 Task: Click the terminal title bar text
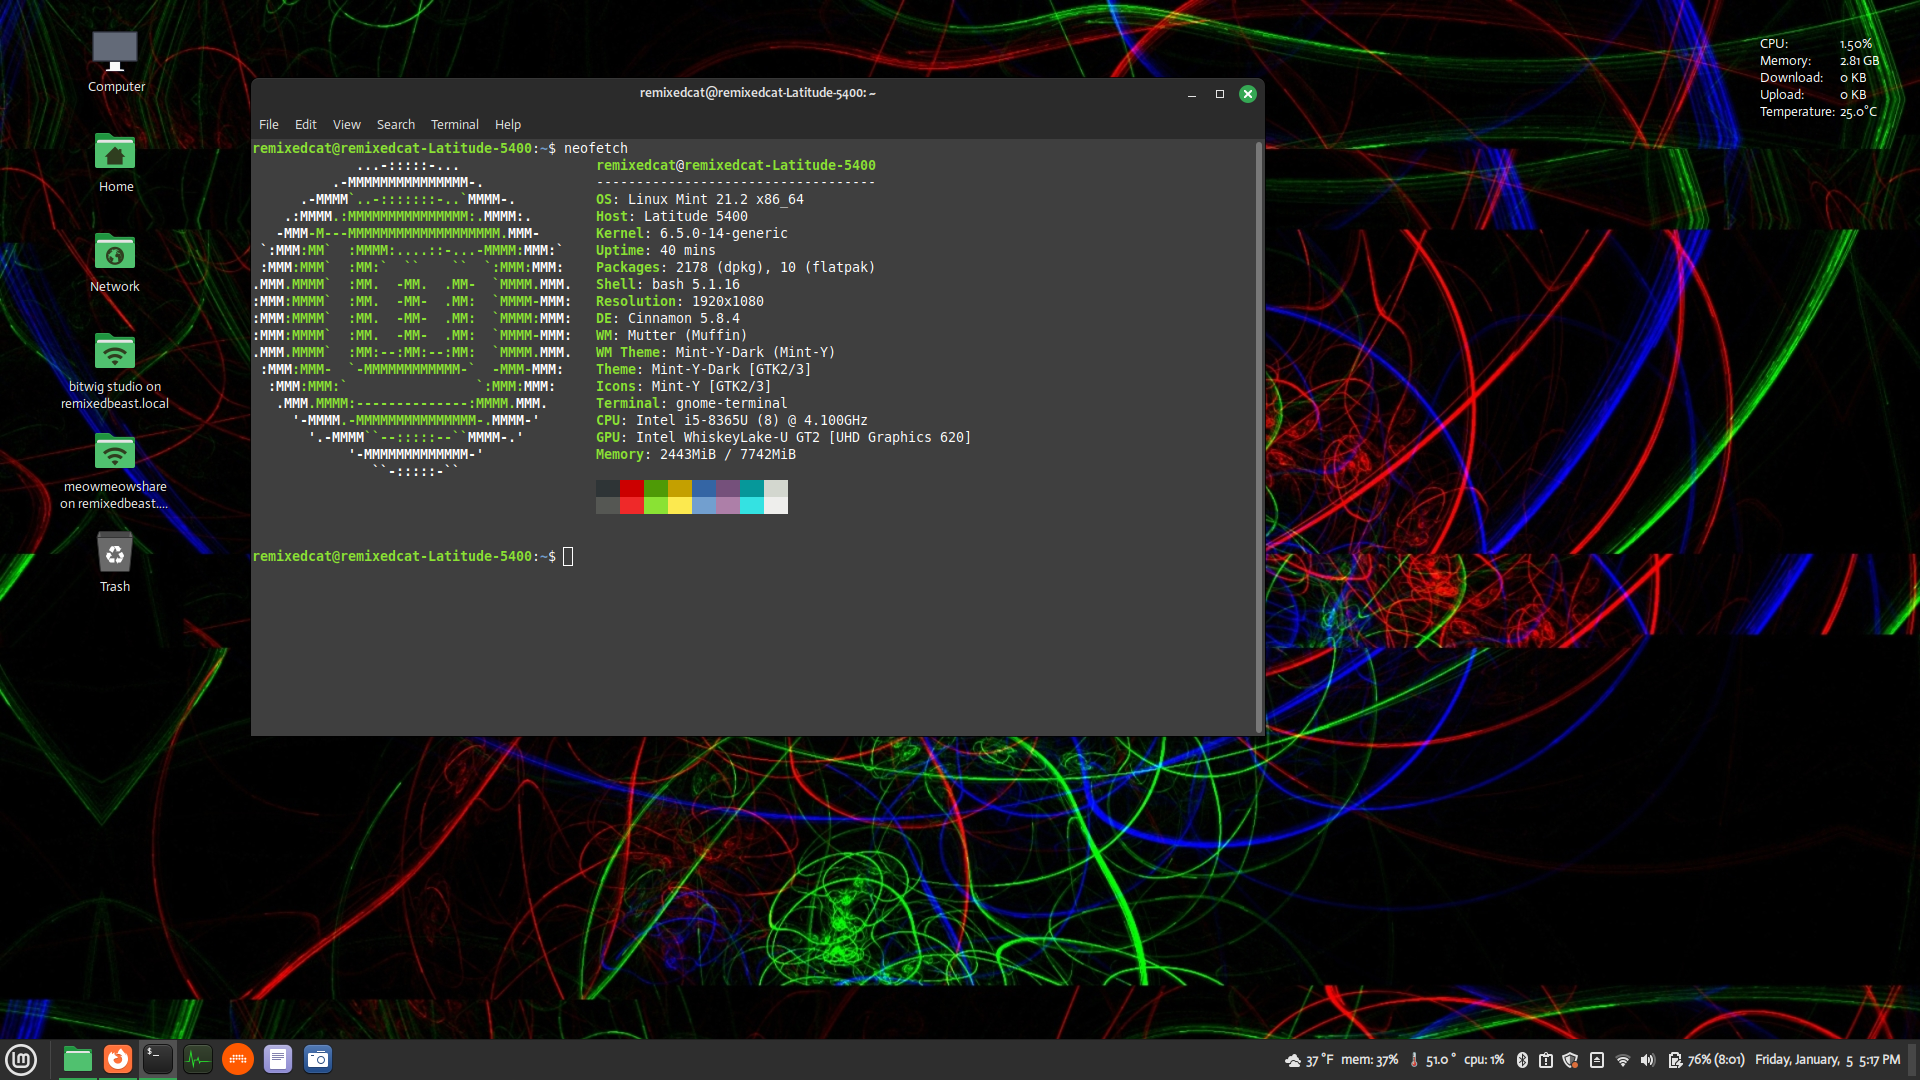click(758, 93)
